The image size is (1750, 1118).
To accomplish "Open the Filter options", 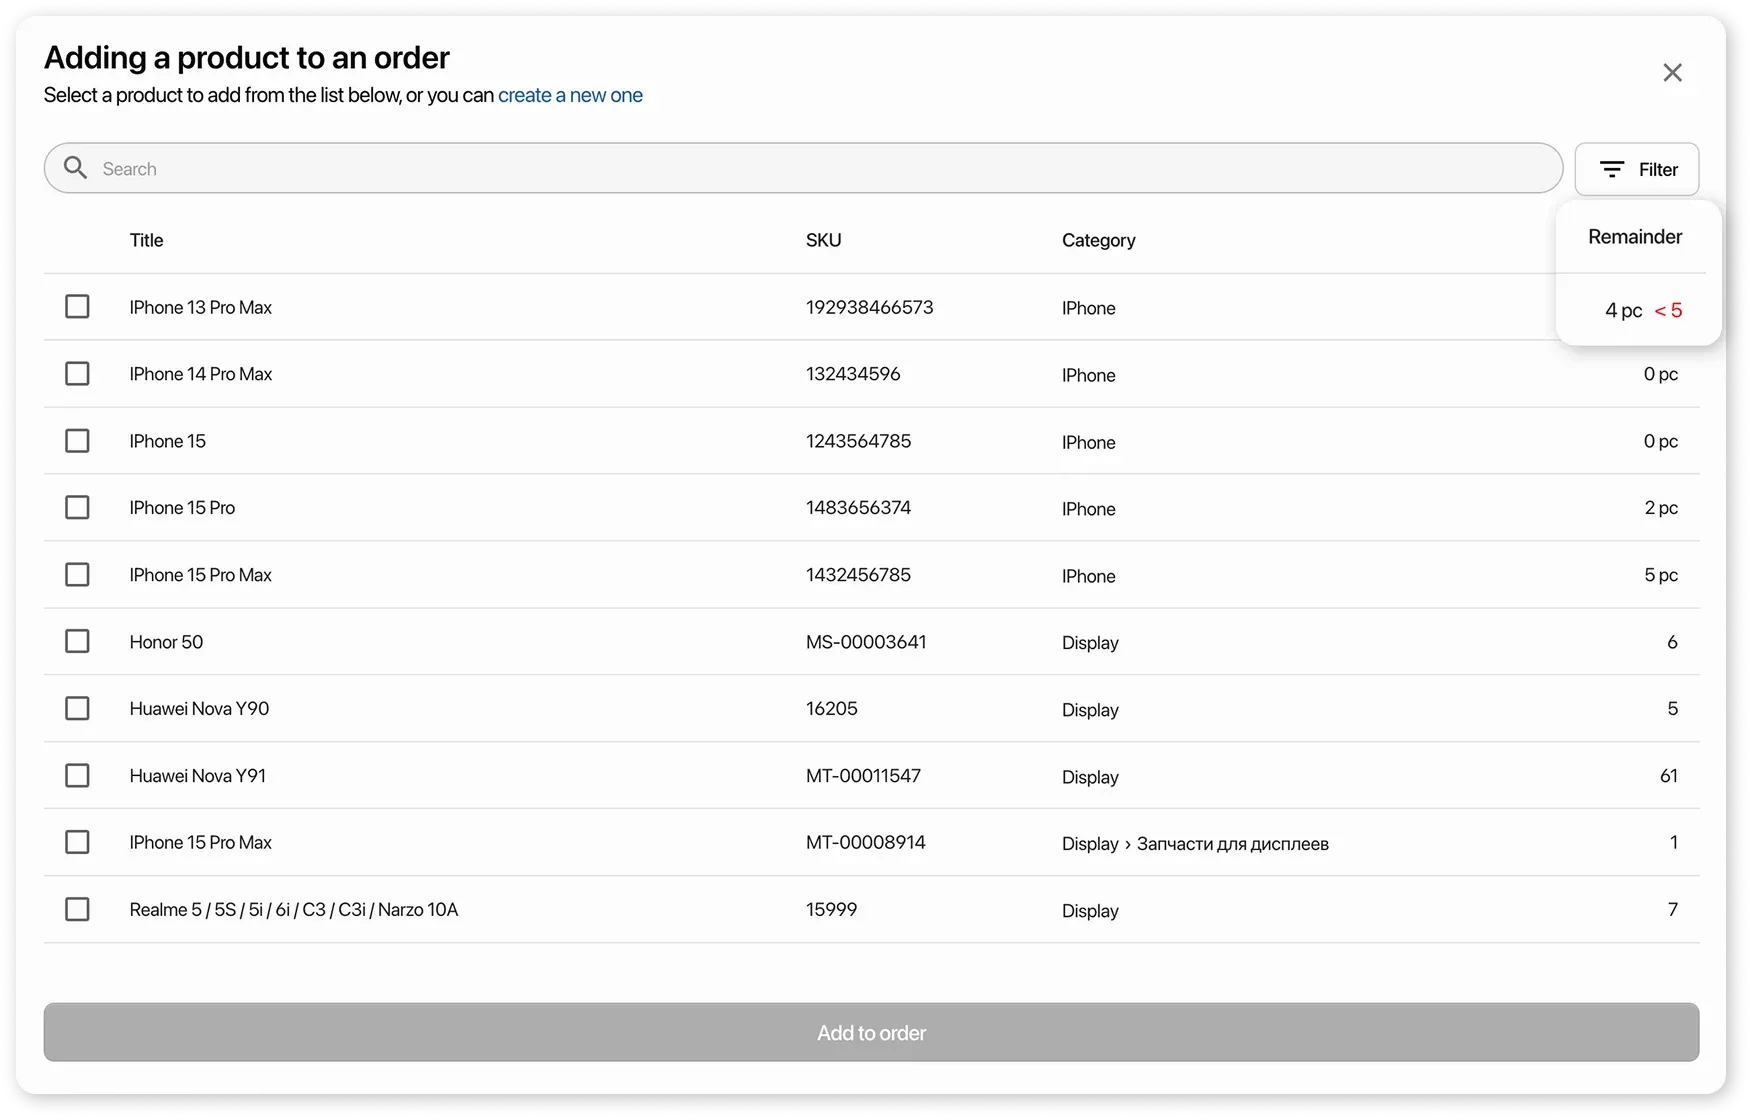I will pyautogui.click(x=1637, y=169).
